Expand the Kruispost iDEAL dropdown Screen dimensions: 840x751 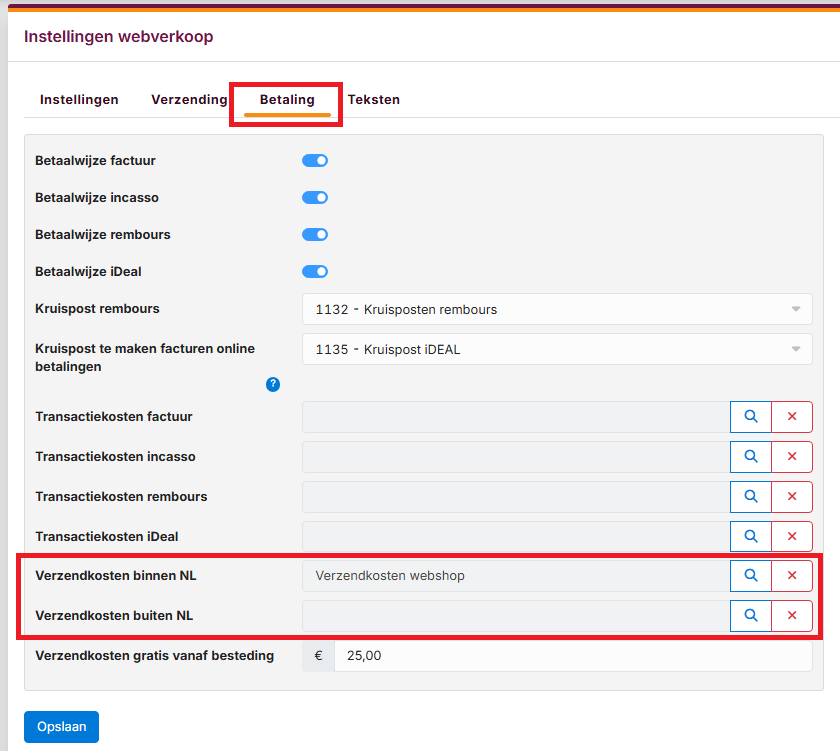557,349
